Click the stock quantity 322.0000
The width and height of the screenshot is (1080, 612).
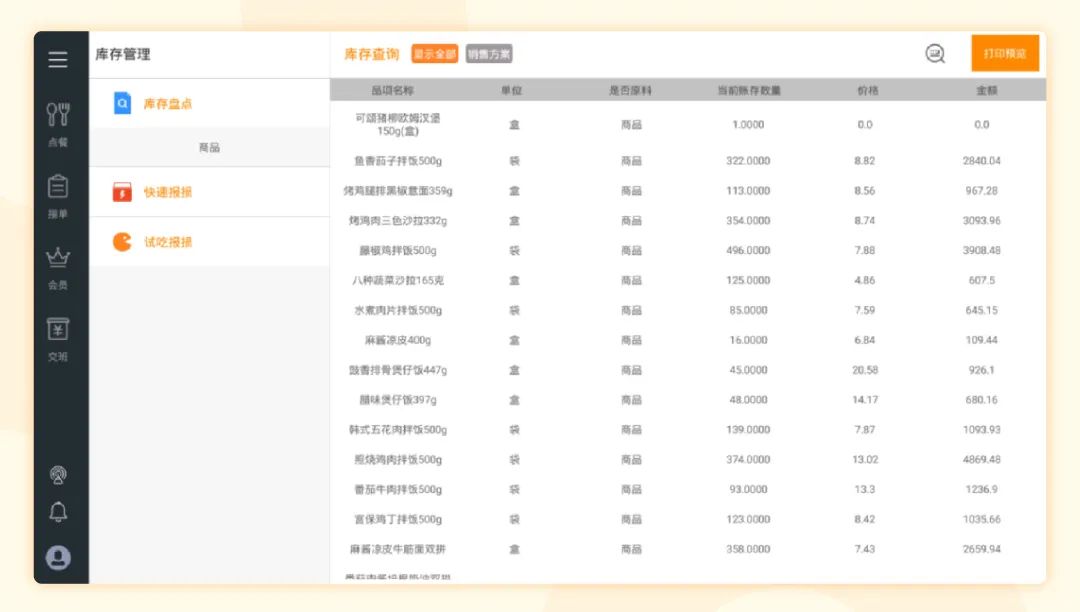coord(748,161)
